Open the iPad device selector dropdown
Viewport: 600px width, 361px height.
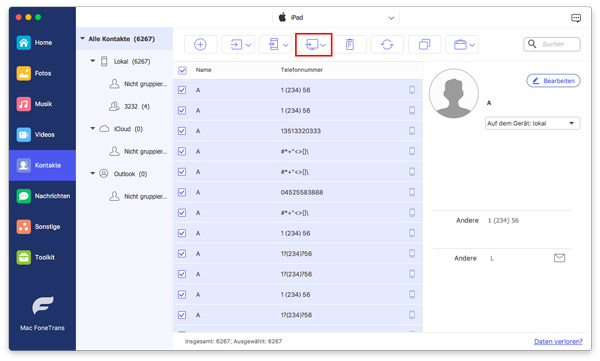click(337, 18)
